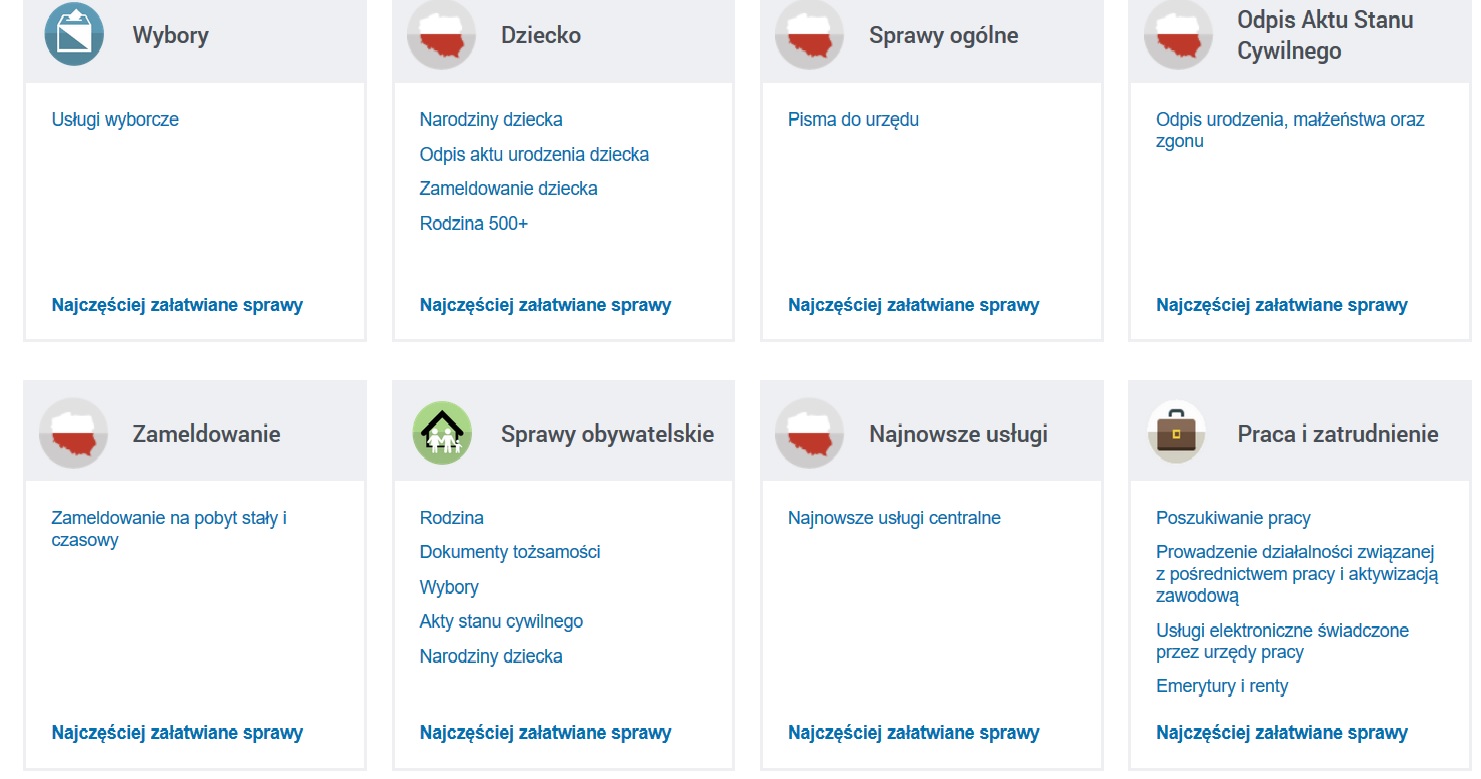1481x779 pixels.
Task: Click the ballot box icon beside Wybory
Action: [x=75, y=35]
